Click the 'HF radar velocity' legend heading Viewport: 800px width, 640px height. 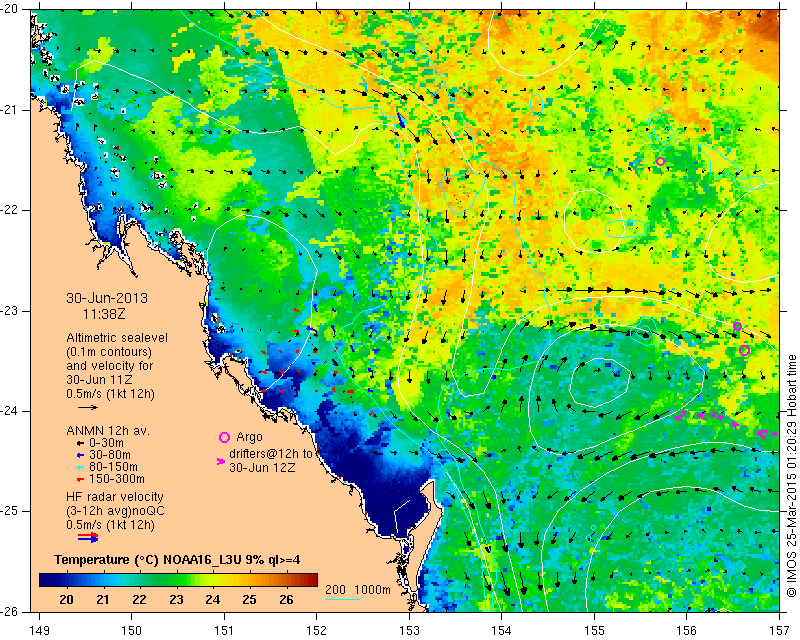pyautogui.click(x=115, y=497)
